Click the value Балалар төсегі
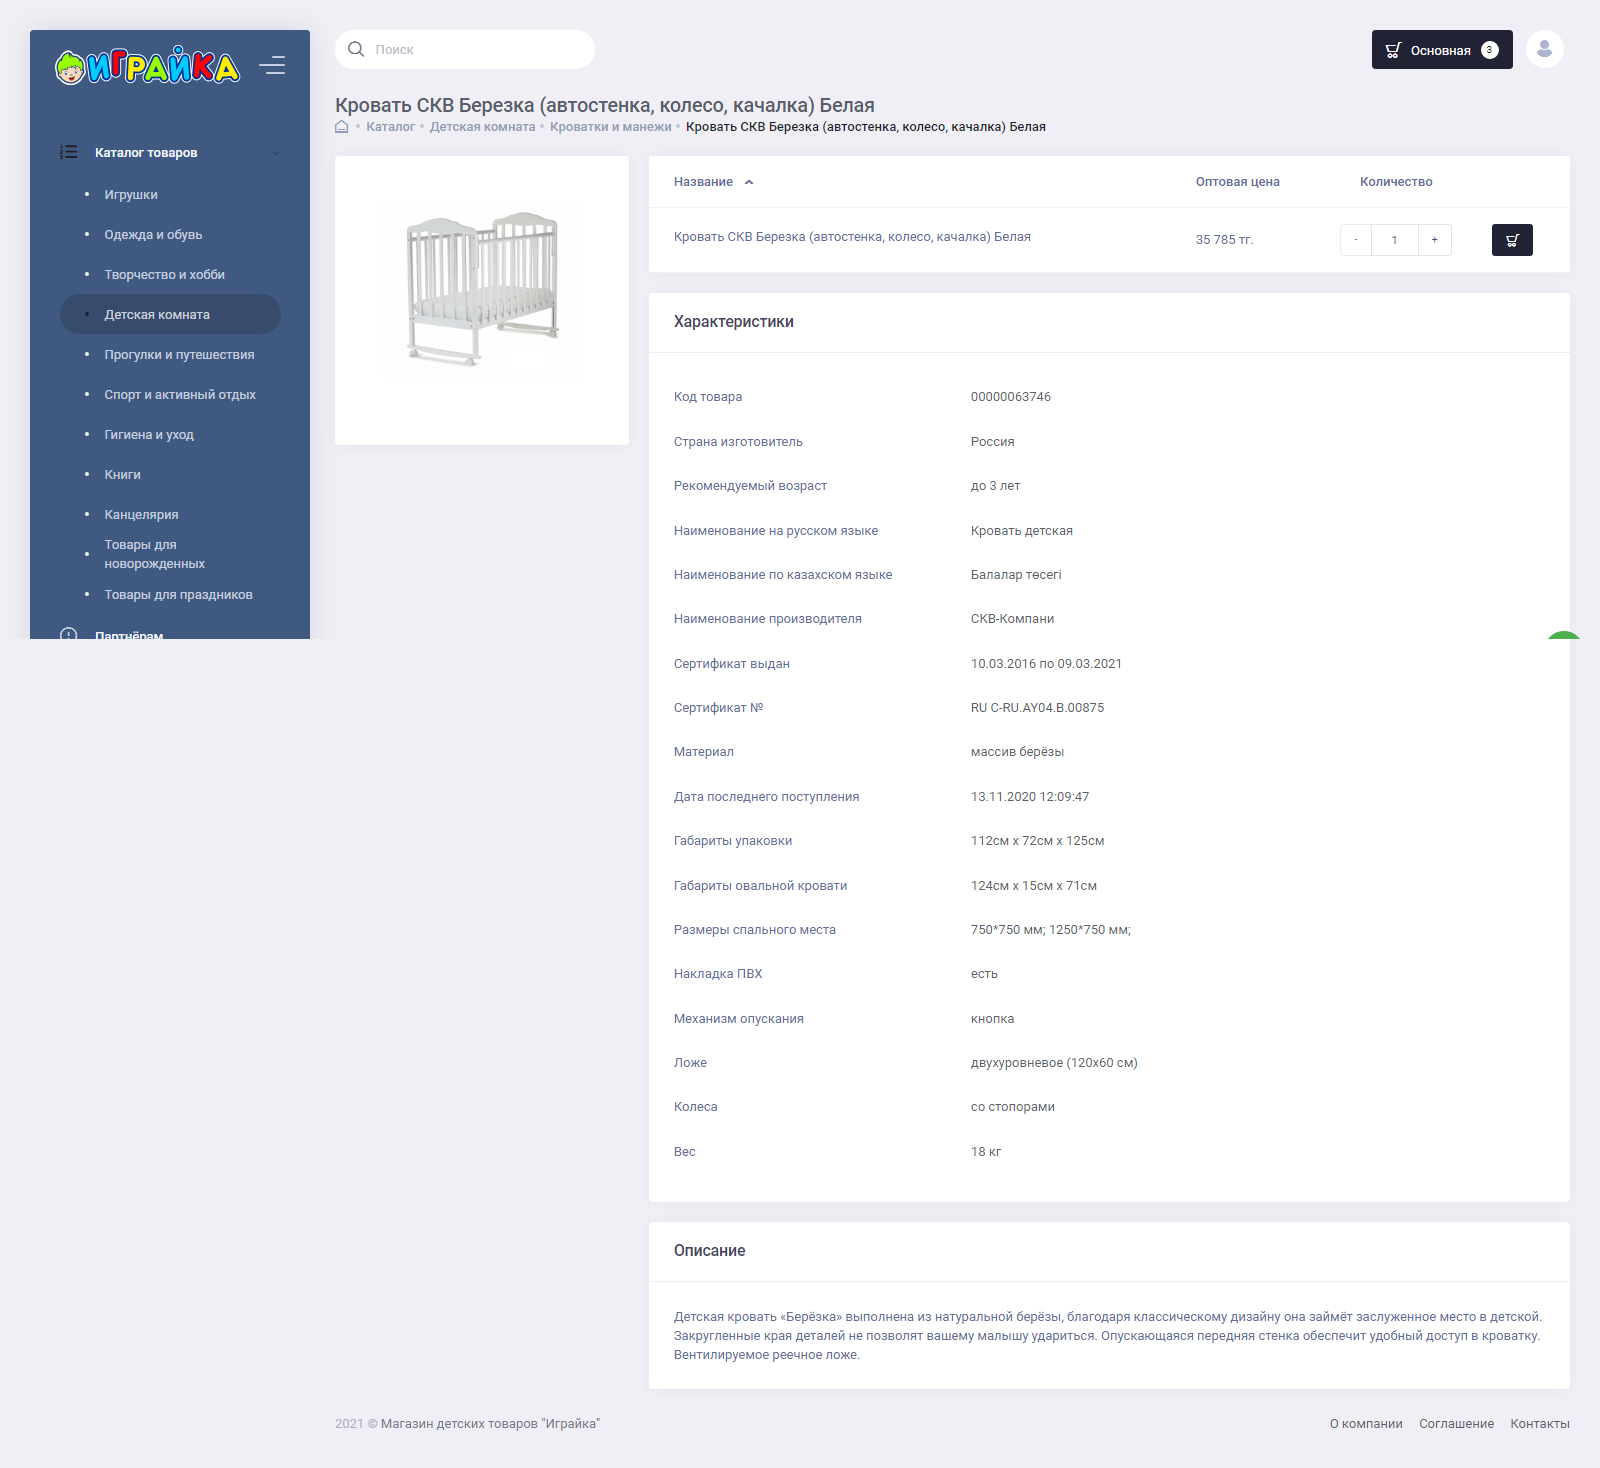 point(1016,575)
